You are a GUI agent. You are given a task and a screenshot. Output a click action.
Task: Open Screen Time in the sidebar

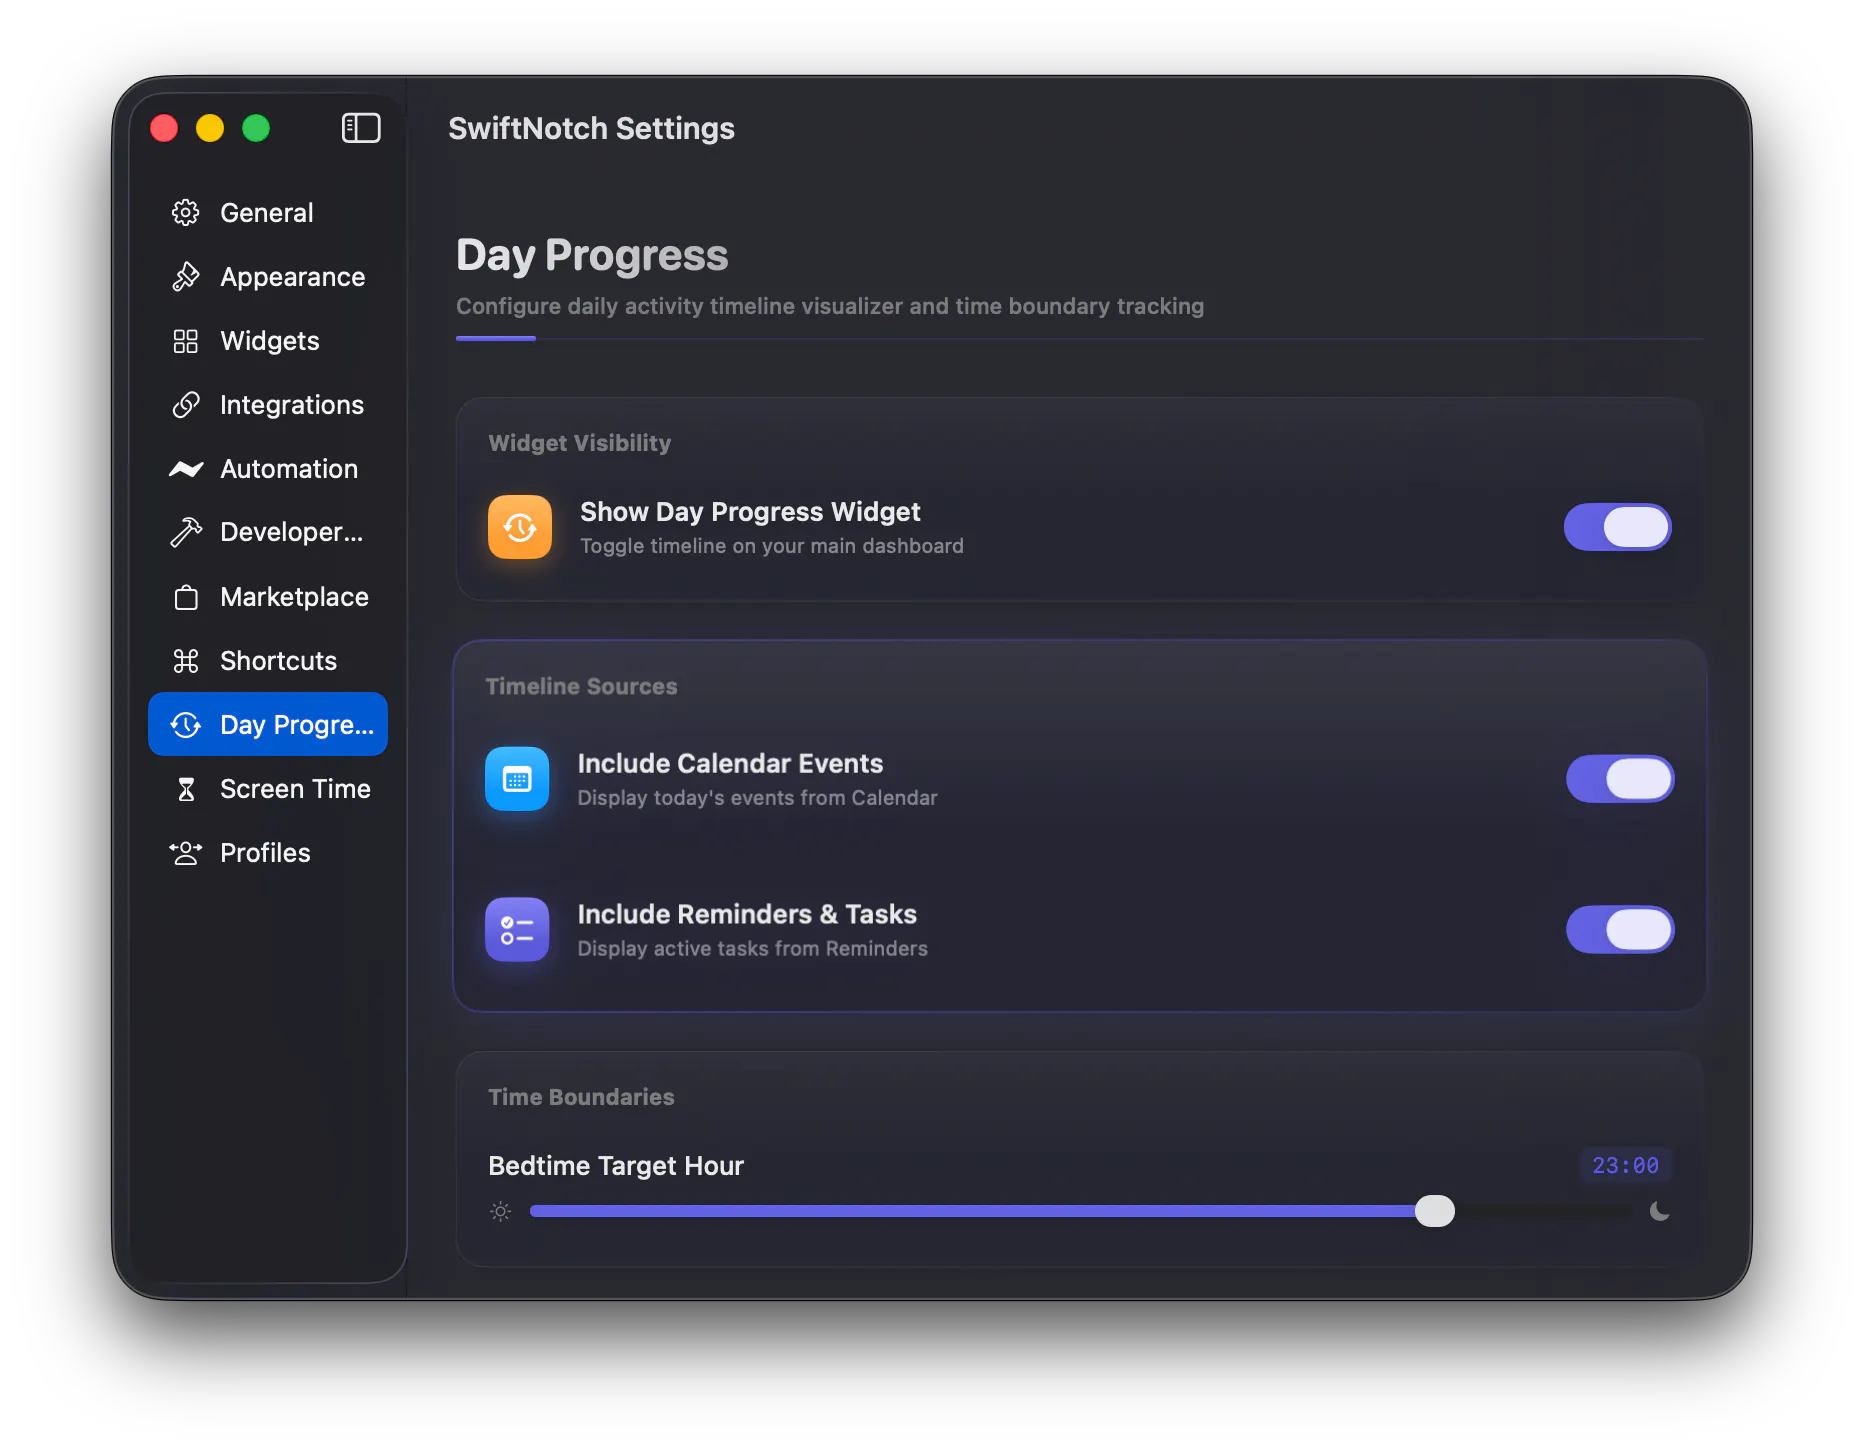coord(268,789)
